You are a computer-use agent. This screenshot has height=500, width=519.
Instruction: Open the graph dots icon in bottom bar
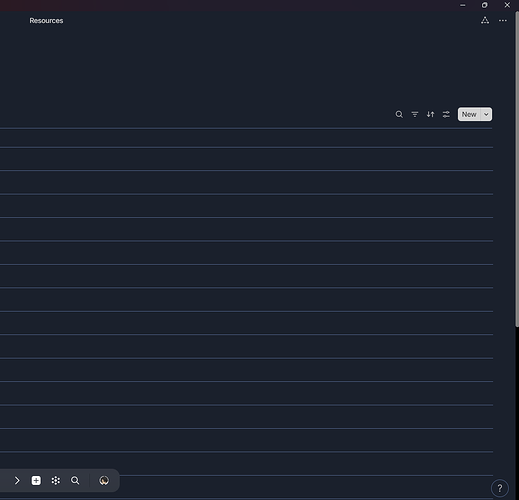click(x=56, y=480)
